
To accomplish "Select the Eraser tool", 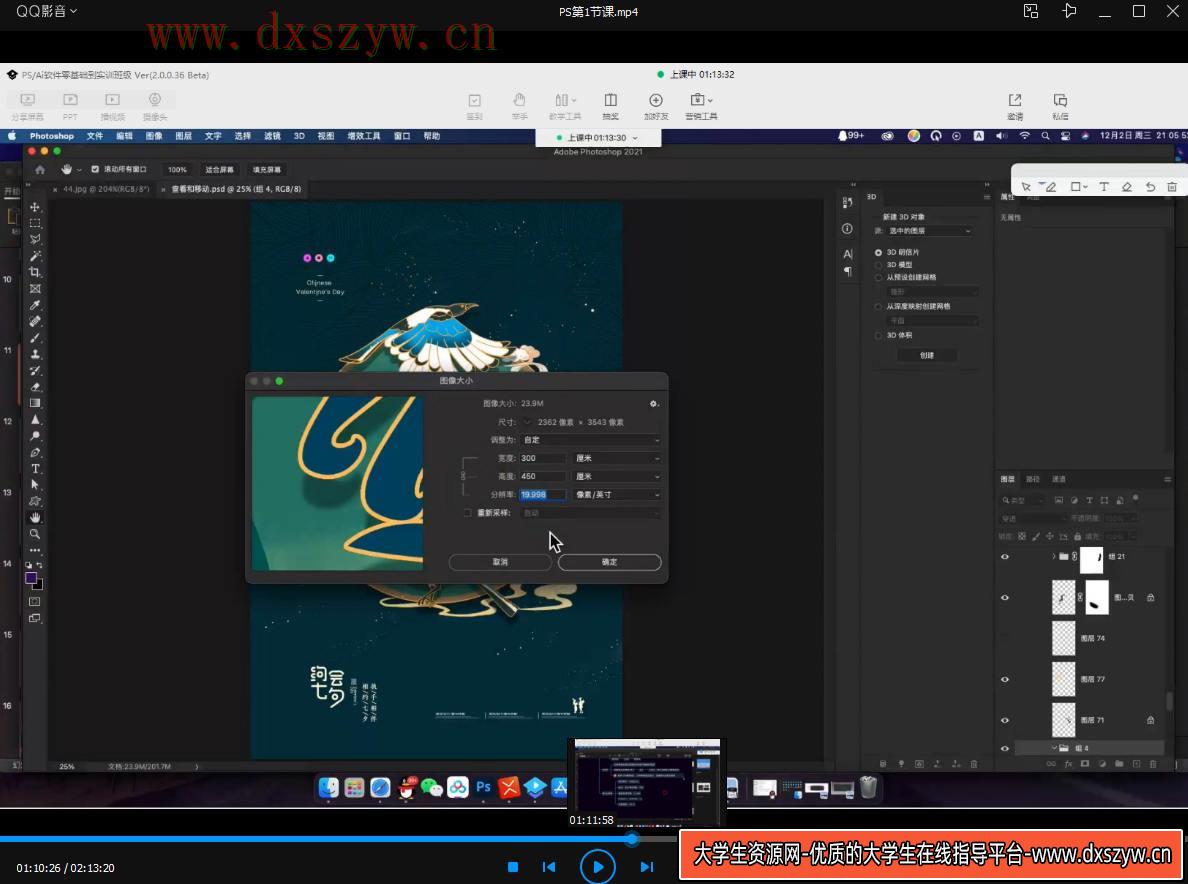I will (35, 387).
